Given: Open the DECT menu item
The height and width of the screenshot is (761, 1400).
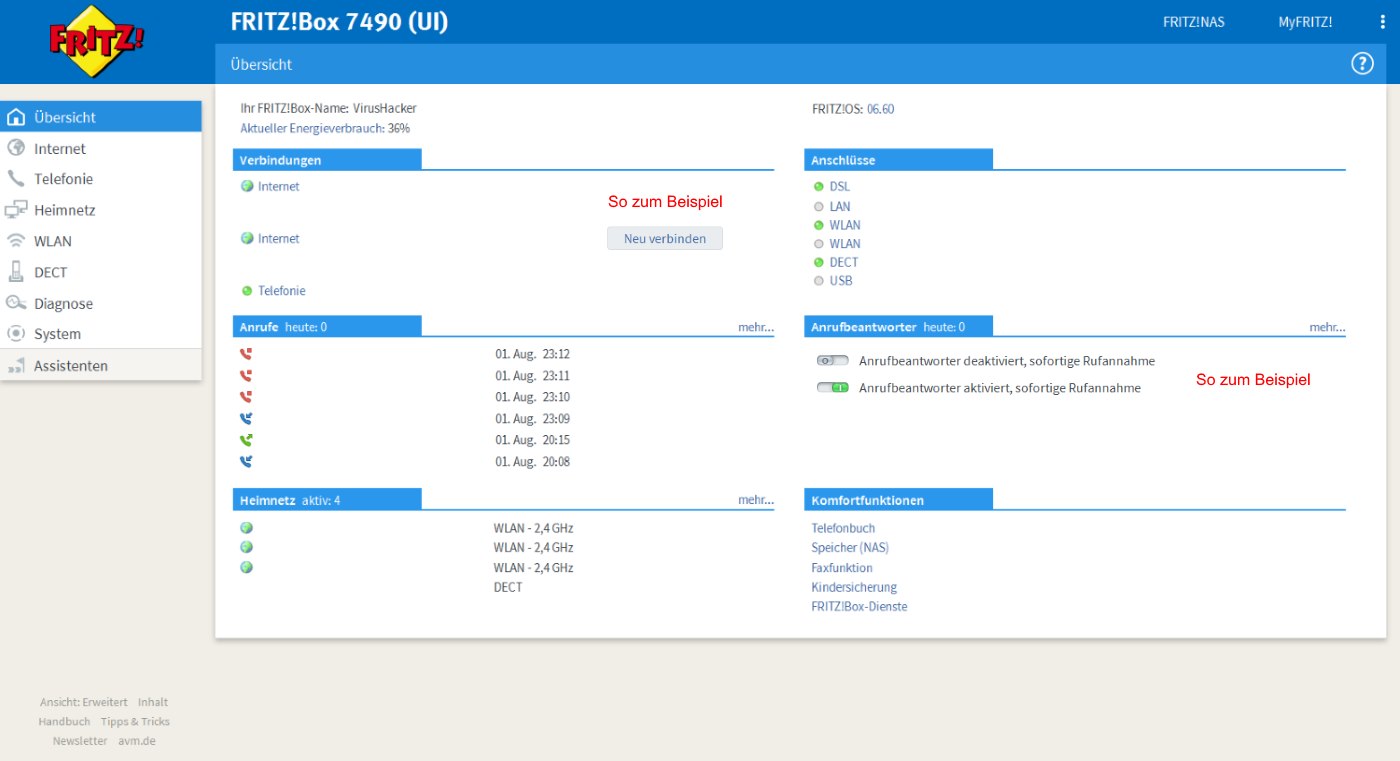Looking at the screenshot, I should point(100,272).
